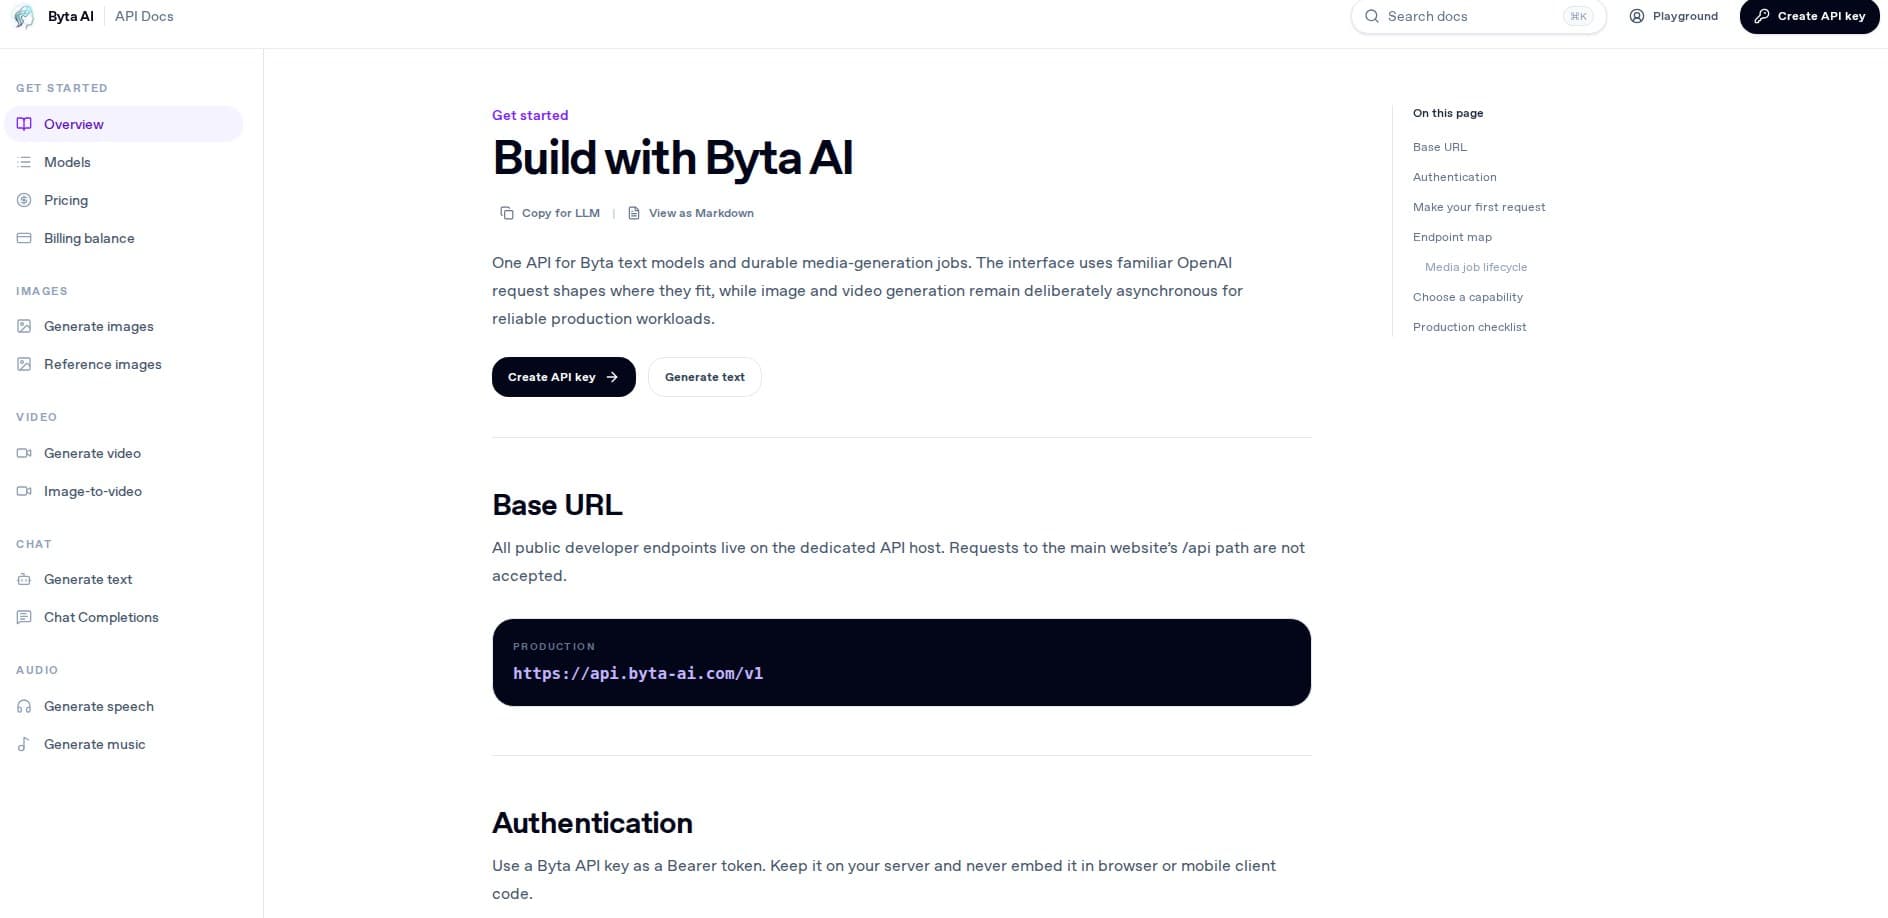Select Chat Completions in sidebar
Image resolution: width=1888 pixels, height=918 pixels.
[124, 617]
